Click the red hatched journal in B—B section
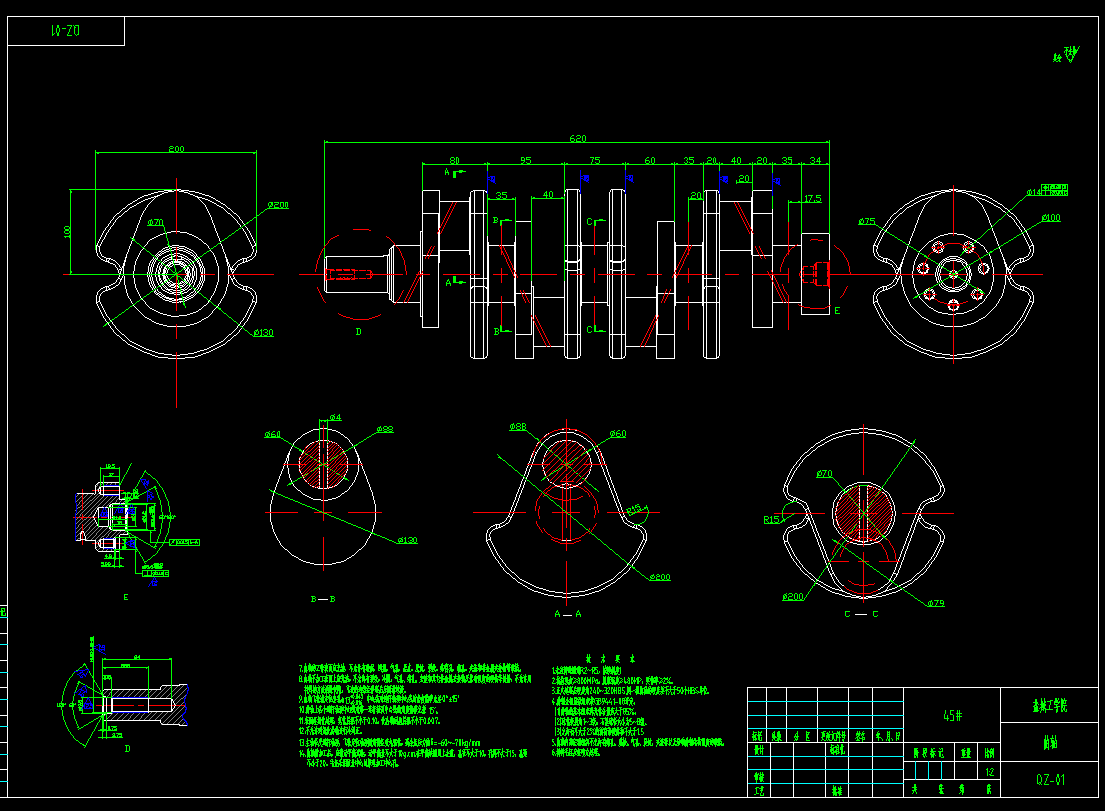 tap(323, 463)
